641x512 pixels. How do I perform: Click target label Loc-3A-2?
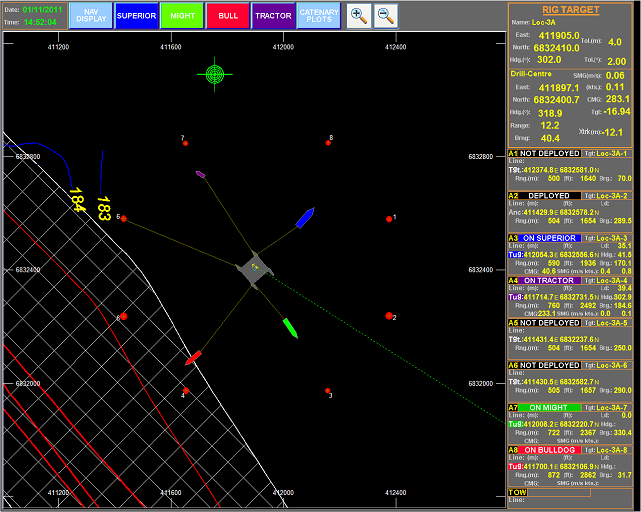tap(612, 196)
